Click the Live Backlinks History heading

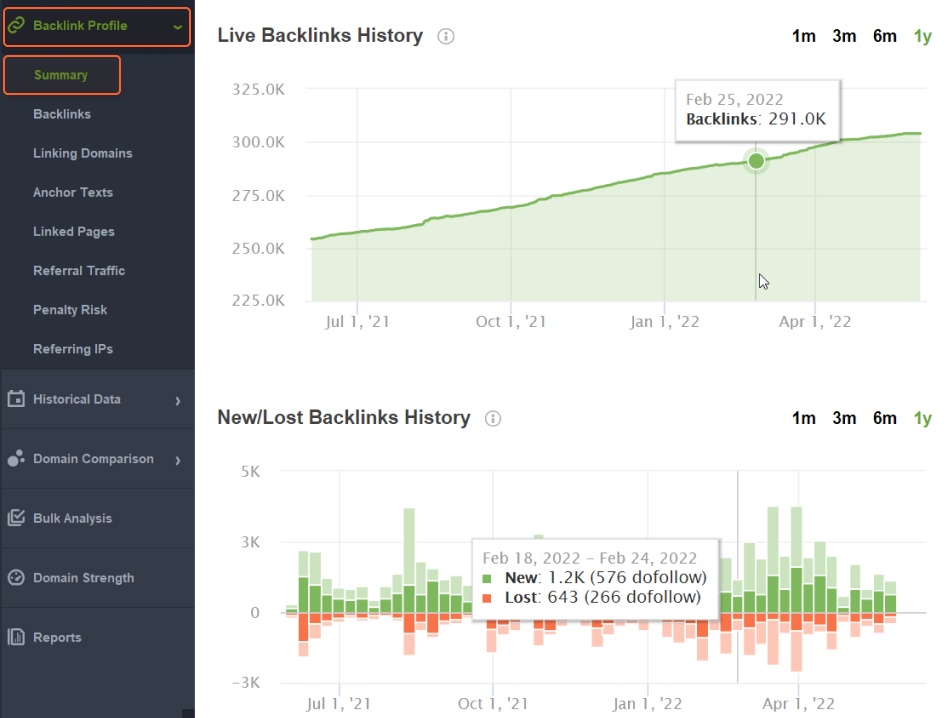pos(320,36)
